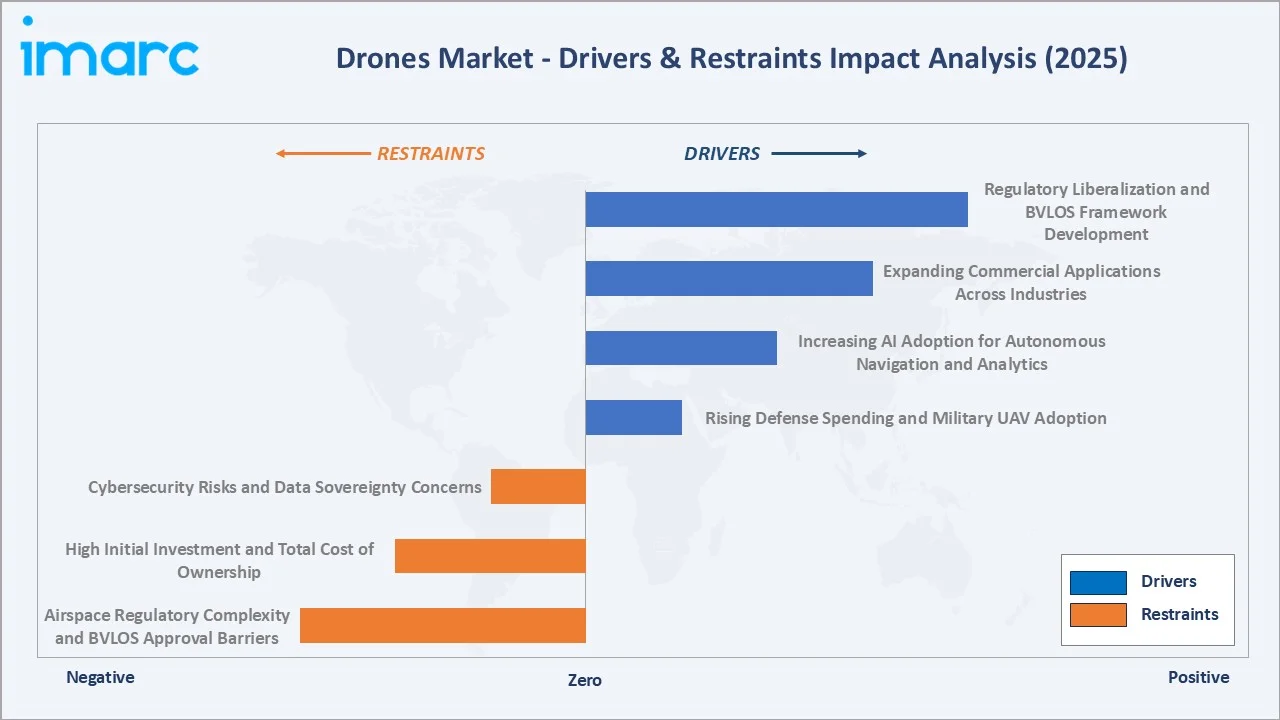Click the 'Negative' axis label
The width and height of the screenshot is (1280, 720).
100,677
